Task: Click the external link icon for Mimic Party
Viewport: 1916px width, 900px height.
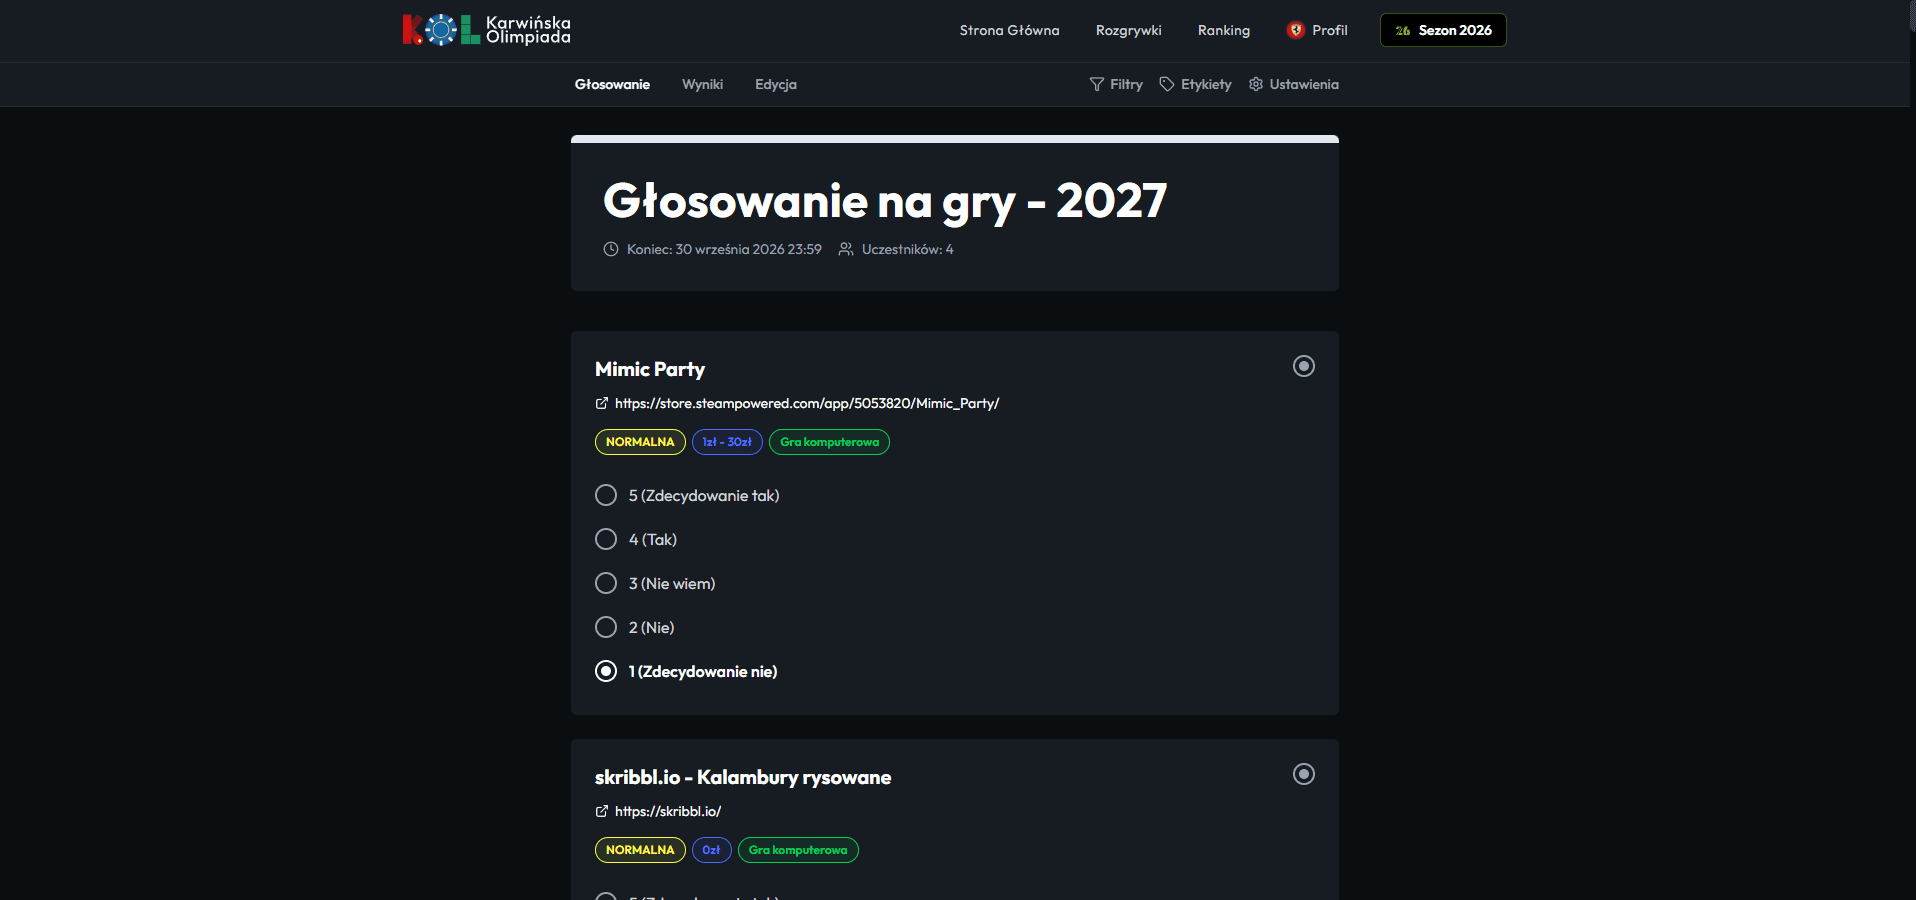Action: [602, 403]
